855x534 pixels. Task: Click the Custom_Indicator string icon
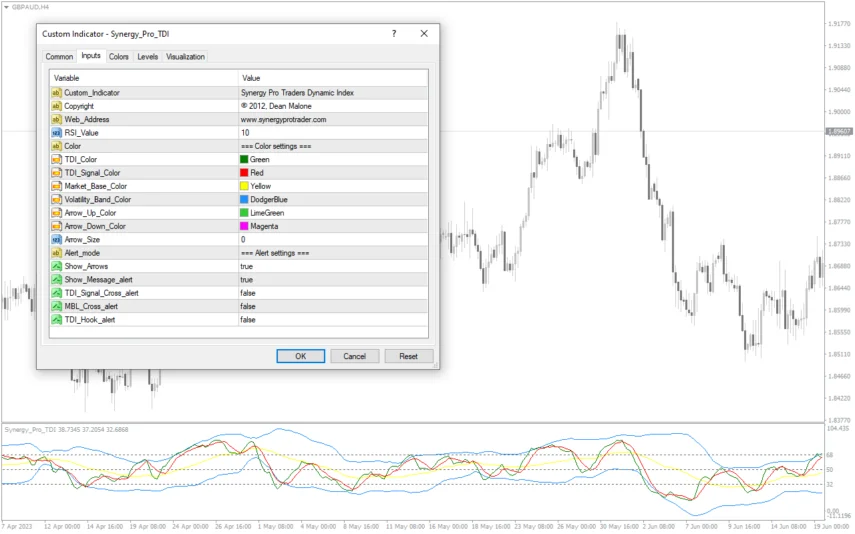pyautogui.click(x=57, y=93)
